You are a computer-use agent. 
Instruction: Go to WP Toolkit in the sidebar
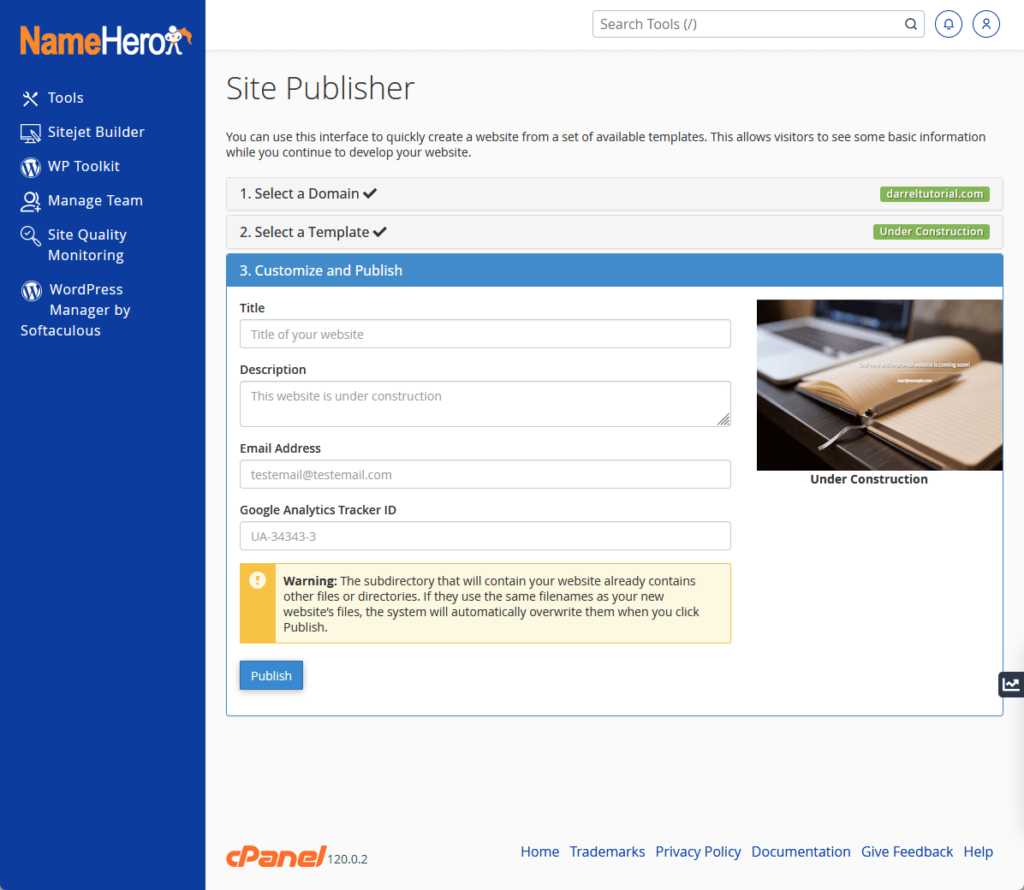tap(84, 167)
